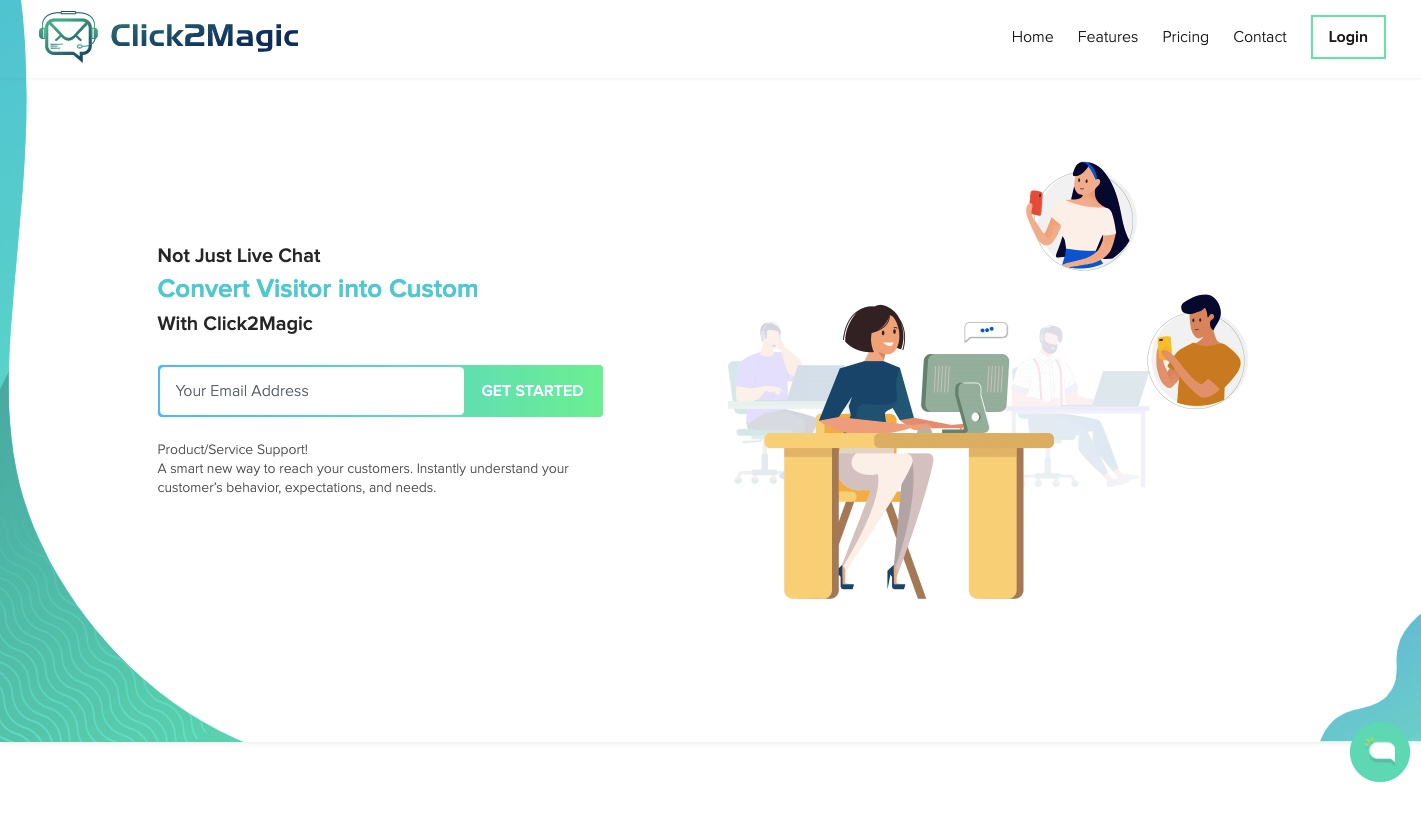Open the live chat widget bubble
The width and height of the screenshot is (1421, 817).
point(1380,752)
